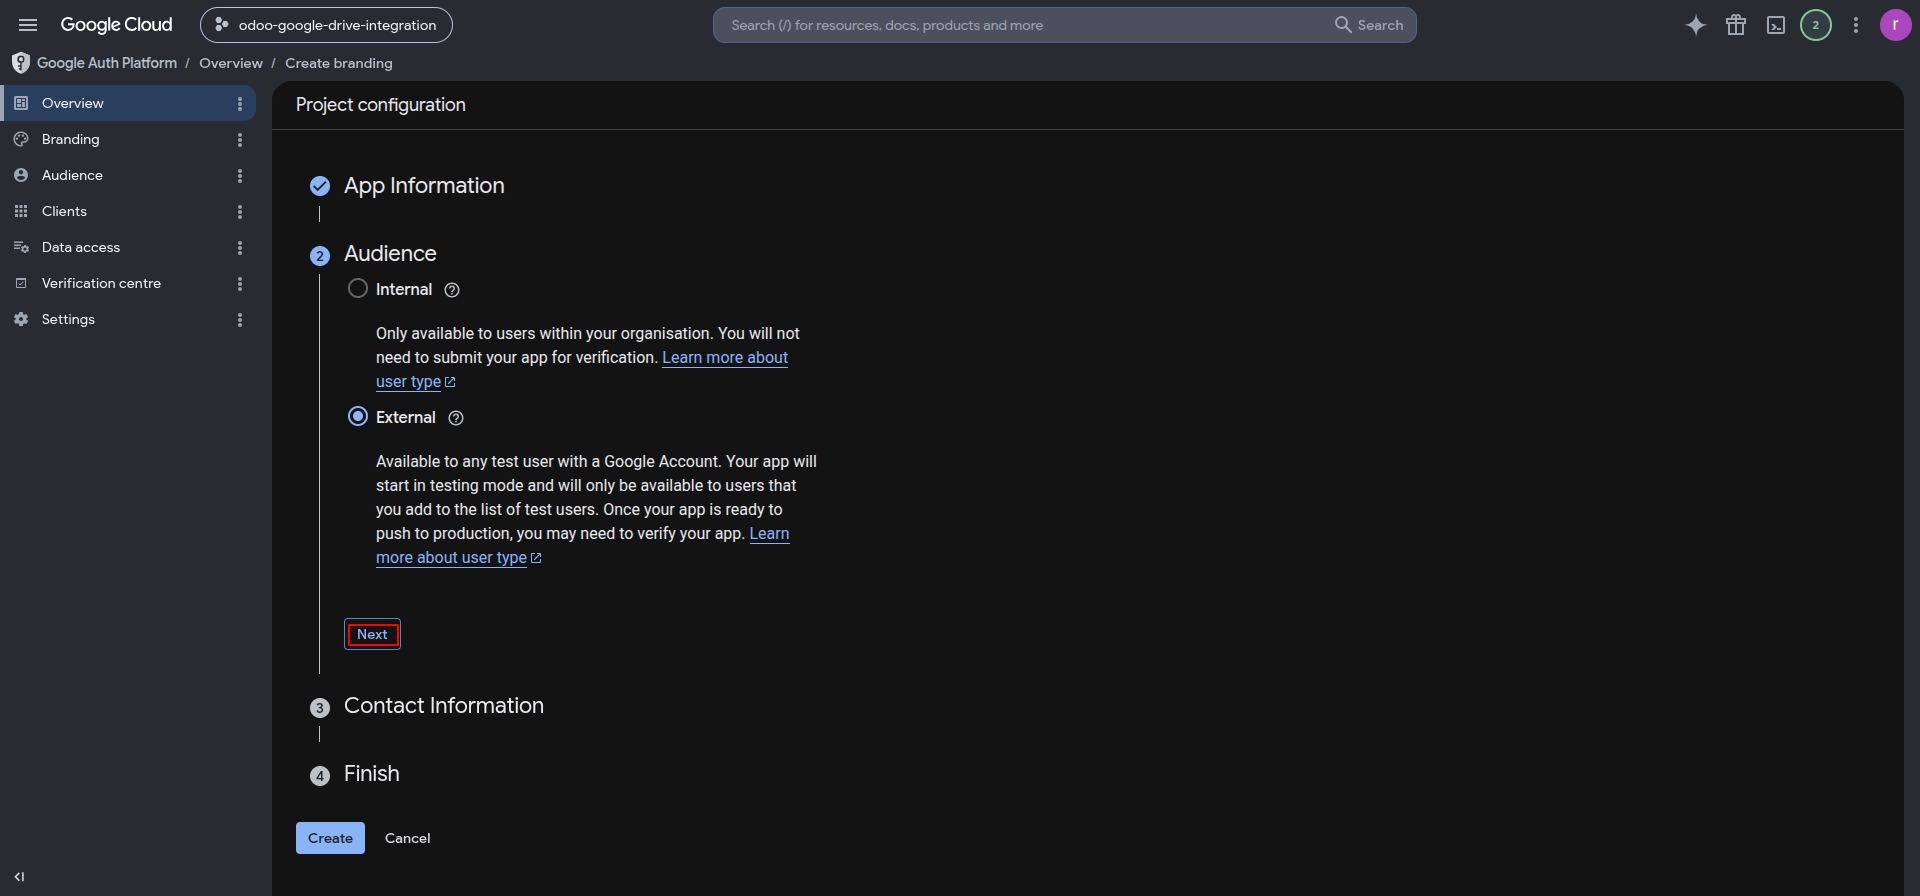Select the External radio button
This screenshot has height=896, width=1920.
point(358,416)
